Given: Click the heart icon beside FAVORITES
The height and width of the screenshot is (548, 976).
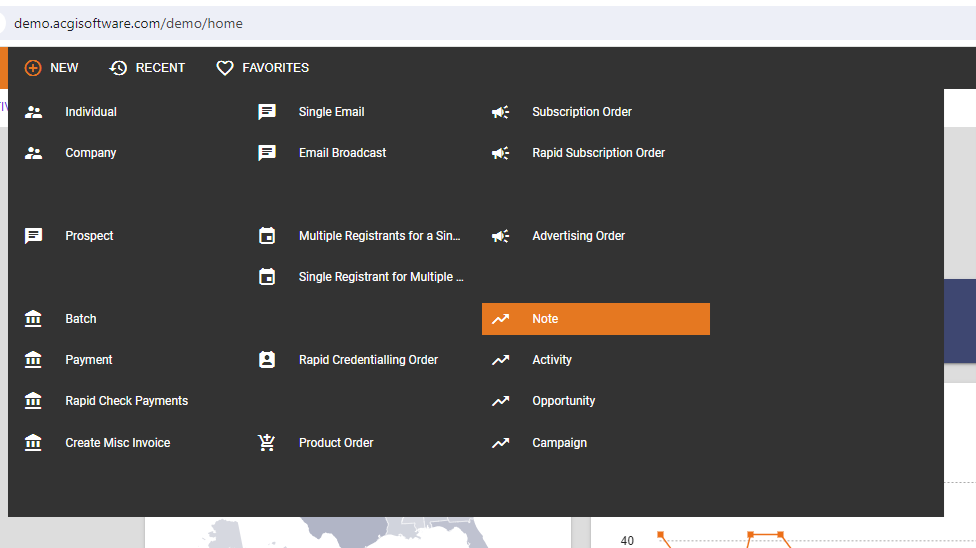Looking at the screenshot, I should pyautogui.click(x=225, y=68).
